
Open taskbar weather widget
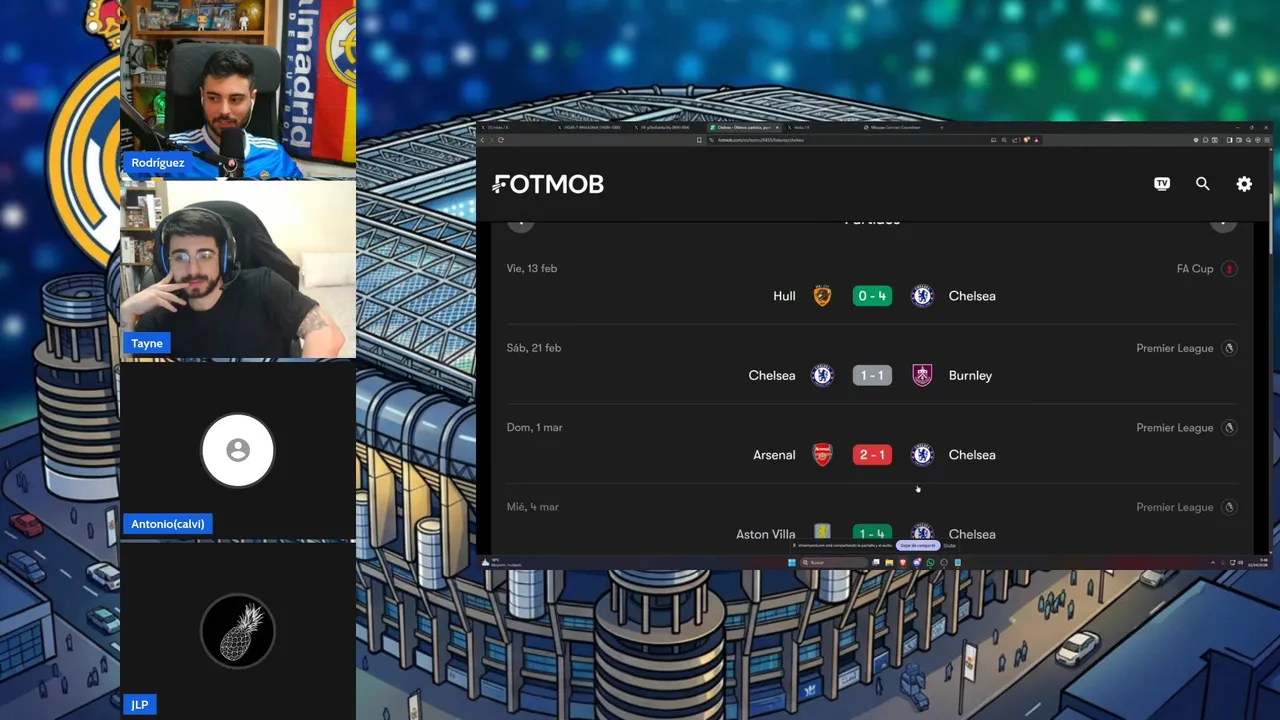click(502, 563)
